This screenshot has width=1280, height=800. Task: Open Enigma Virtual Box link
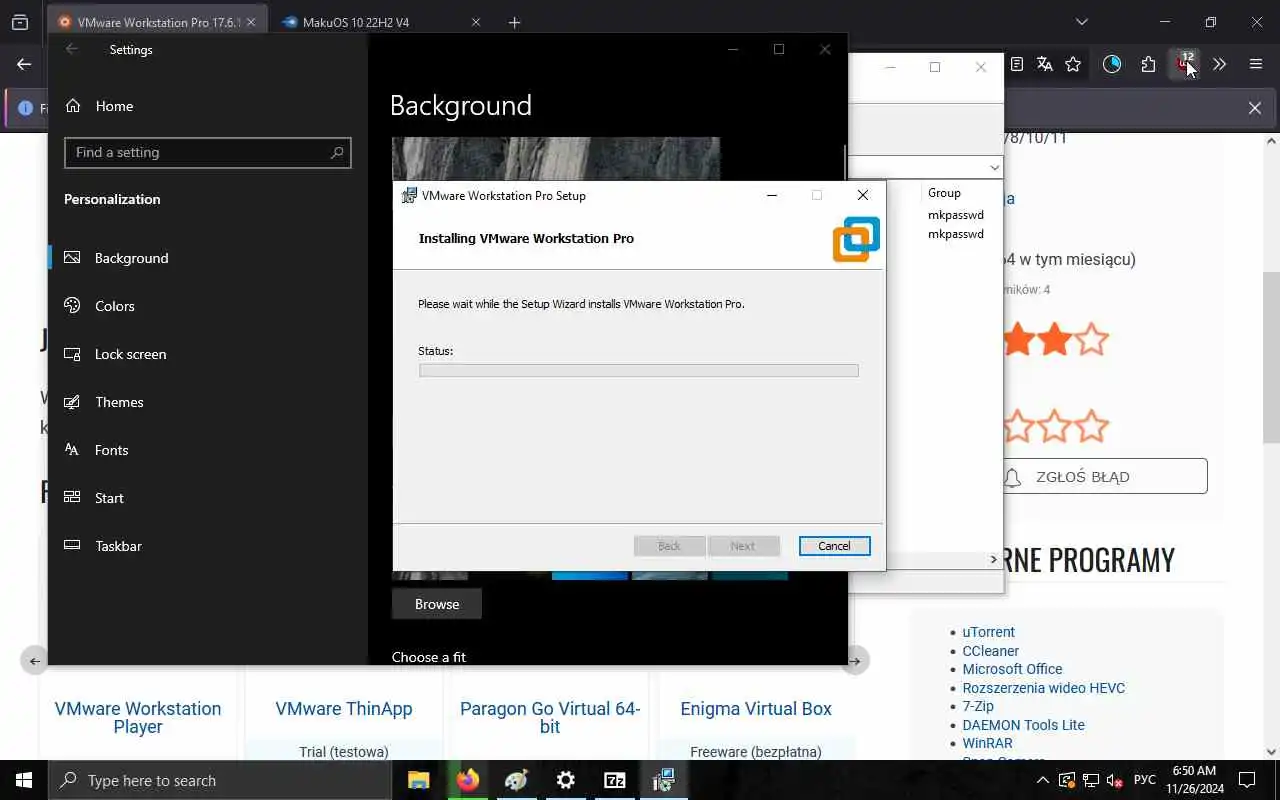pos(756,708)
